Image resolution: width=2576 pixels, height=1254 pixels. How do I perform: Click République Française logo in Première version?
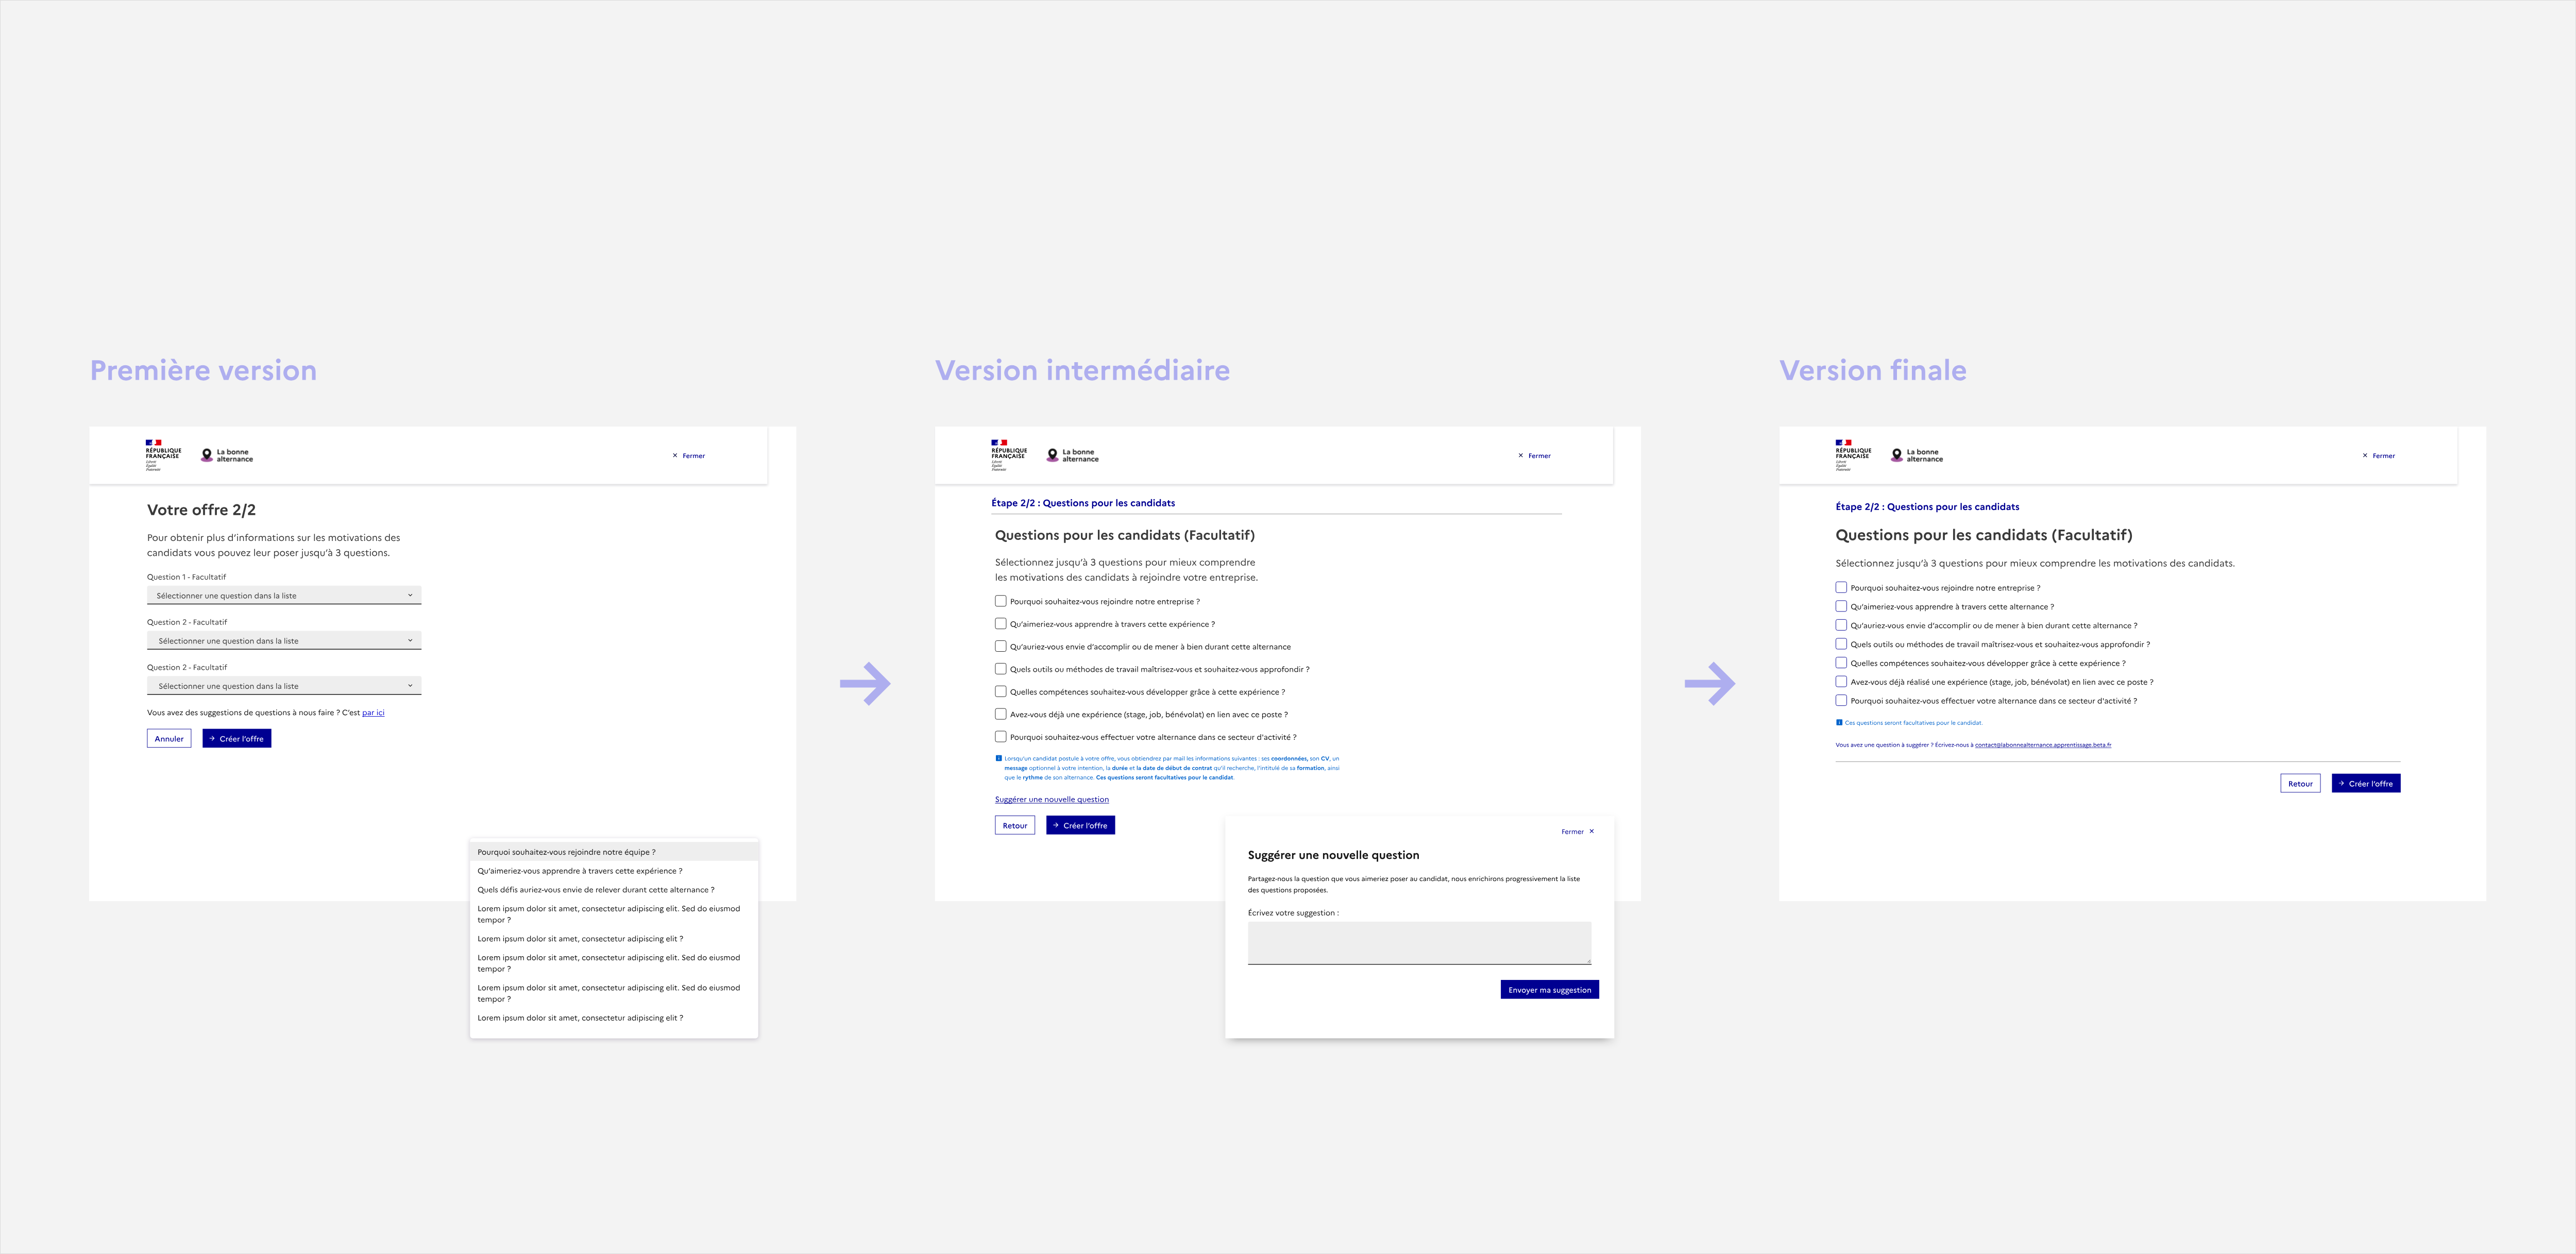(163, 455)
